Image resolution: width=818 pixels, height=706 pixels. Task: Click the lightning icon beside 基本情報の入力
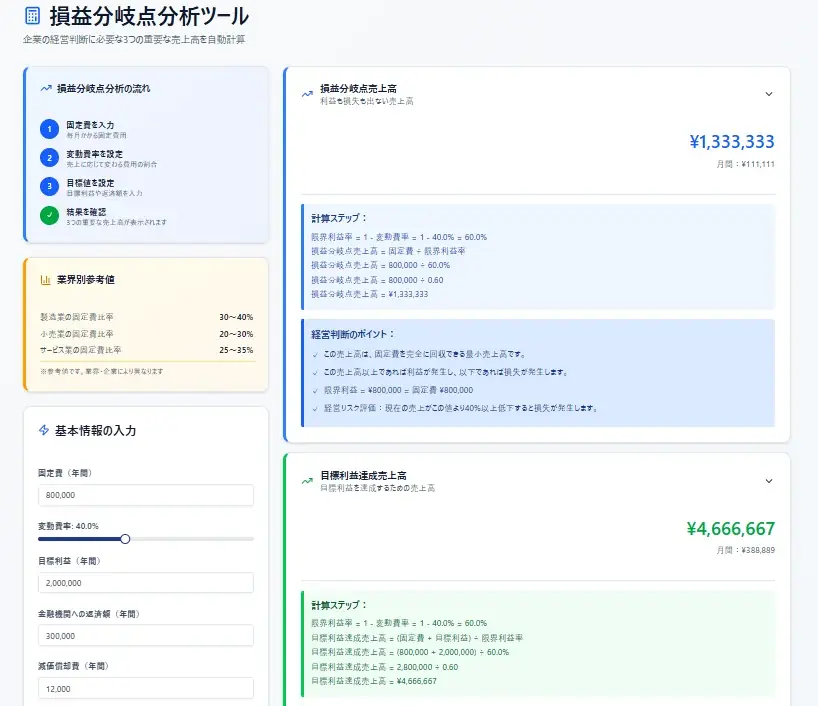point(43,432)
